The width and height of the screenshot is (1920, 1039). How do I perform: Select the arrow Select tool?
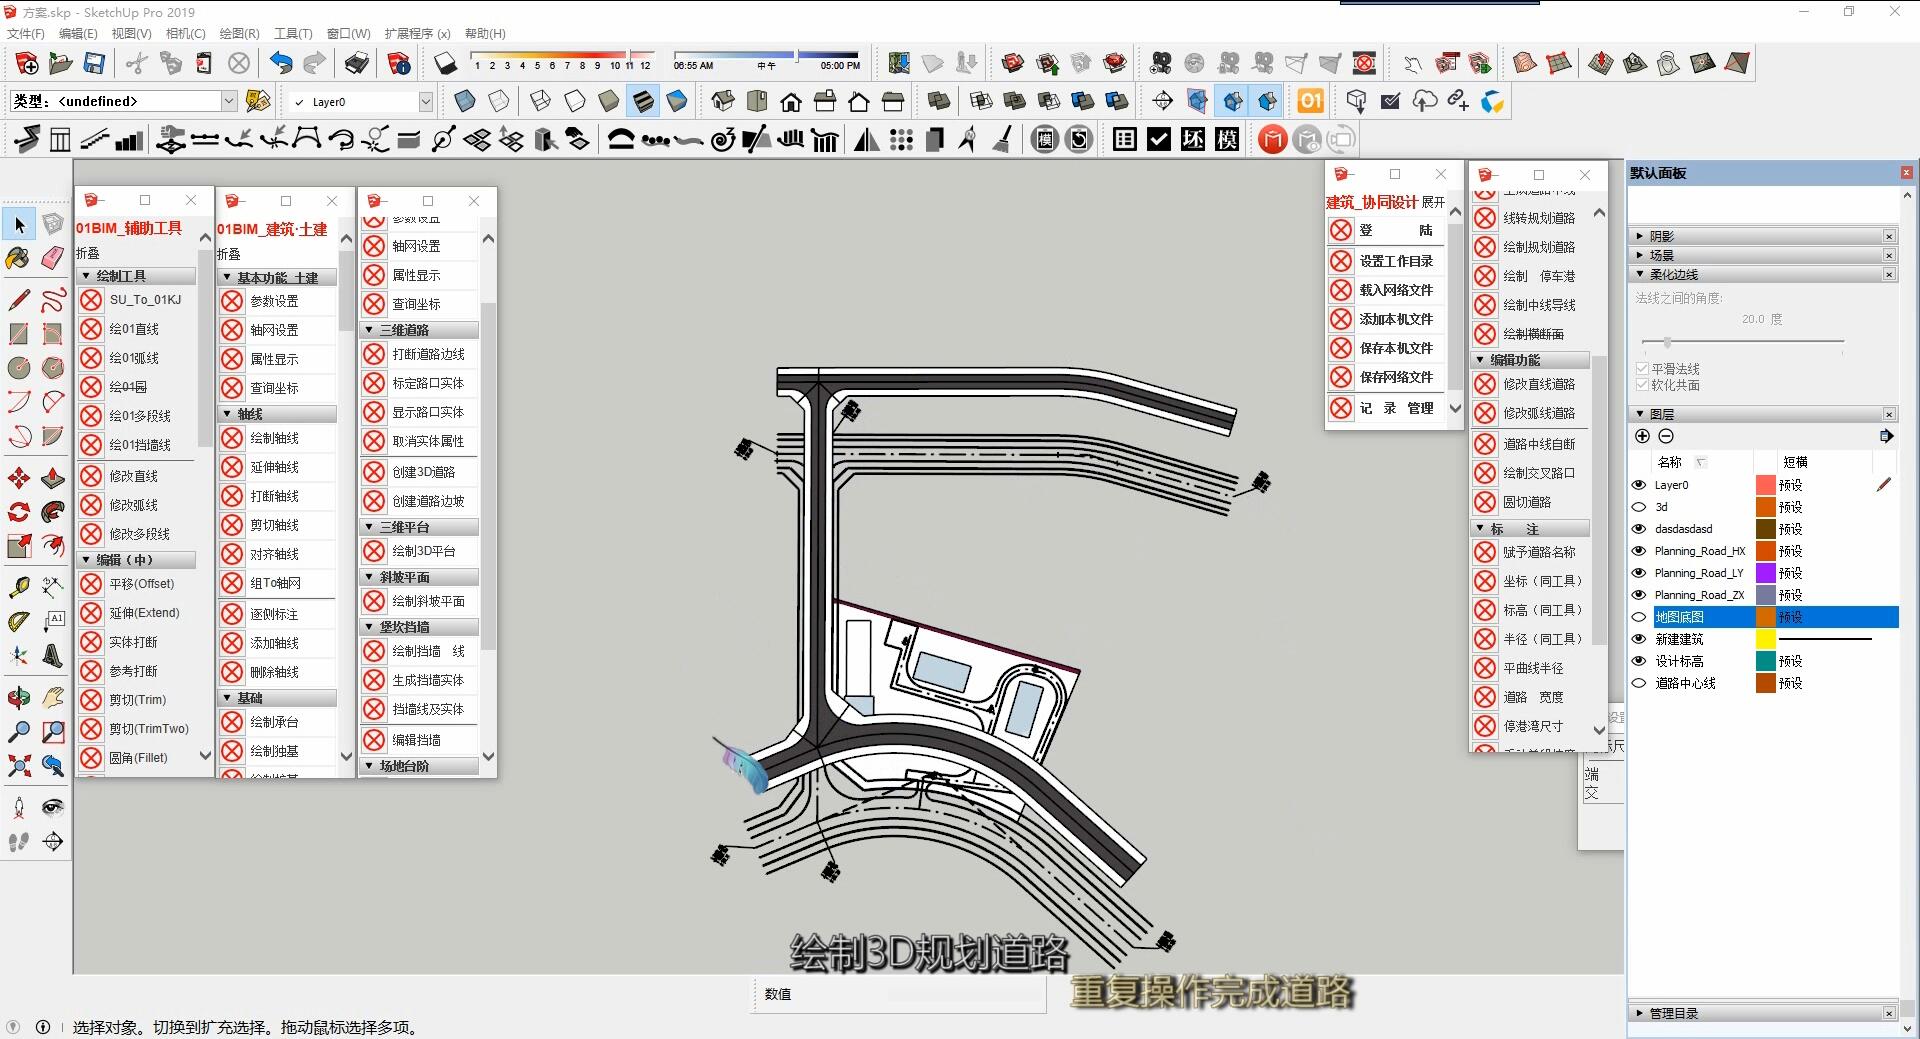19,225
